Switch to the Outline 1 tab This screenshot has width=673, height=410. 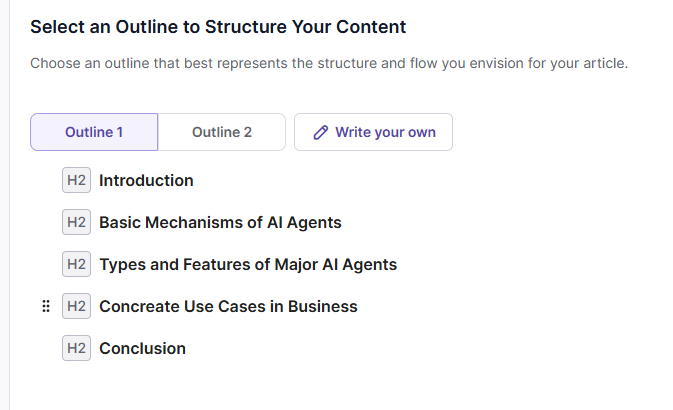94,132
